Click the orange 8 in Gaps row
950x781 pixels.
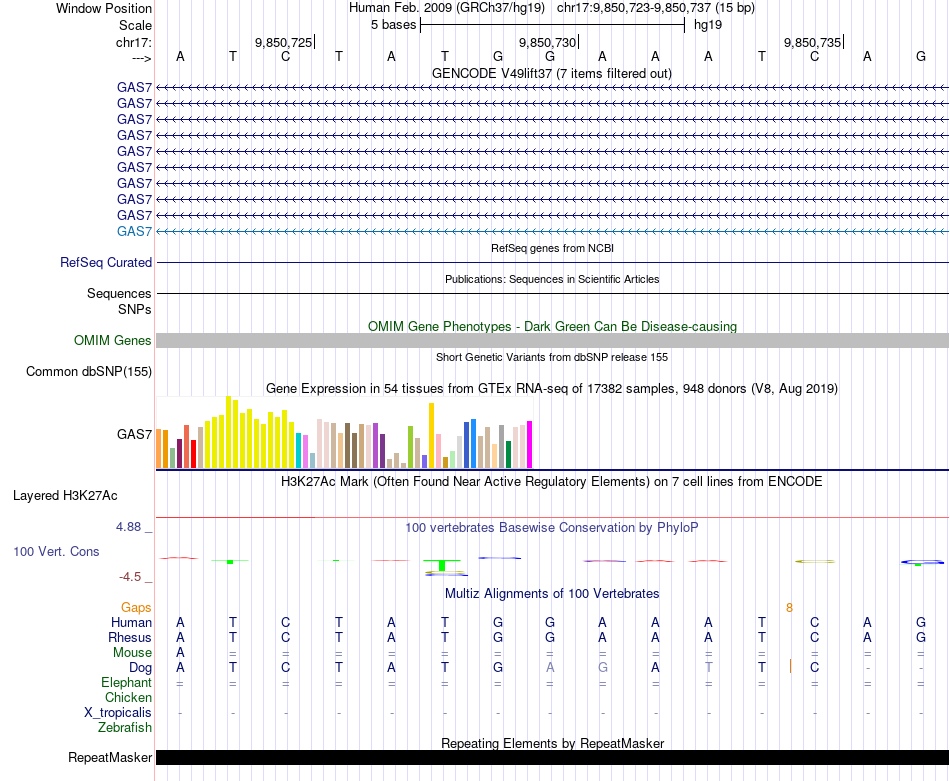pyautogui.click(x=789, y=607)
